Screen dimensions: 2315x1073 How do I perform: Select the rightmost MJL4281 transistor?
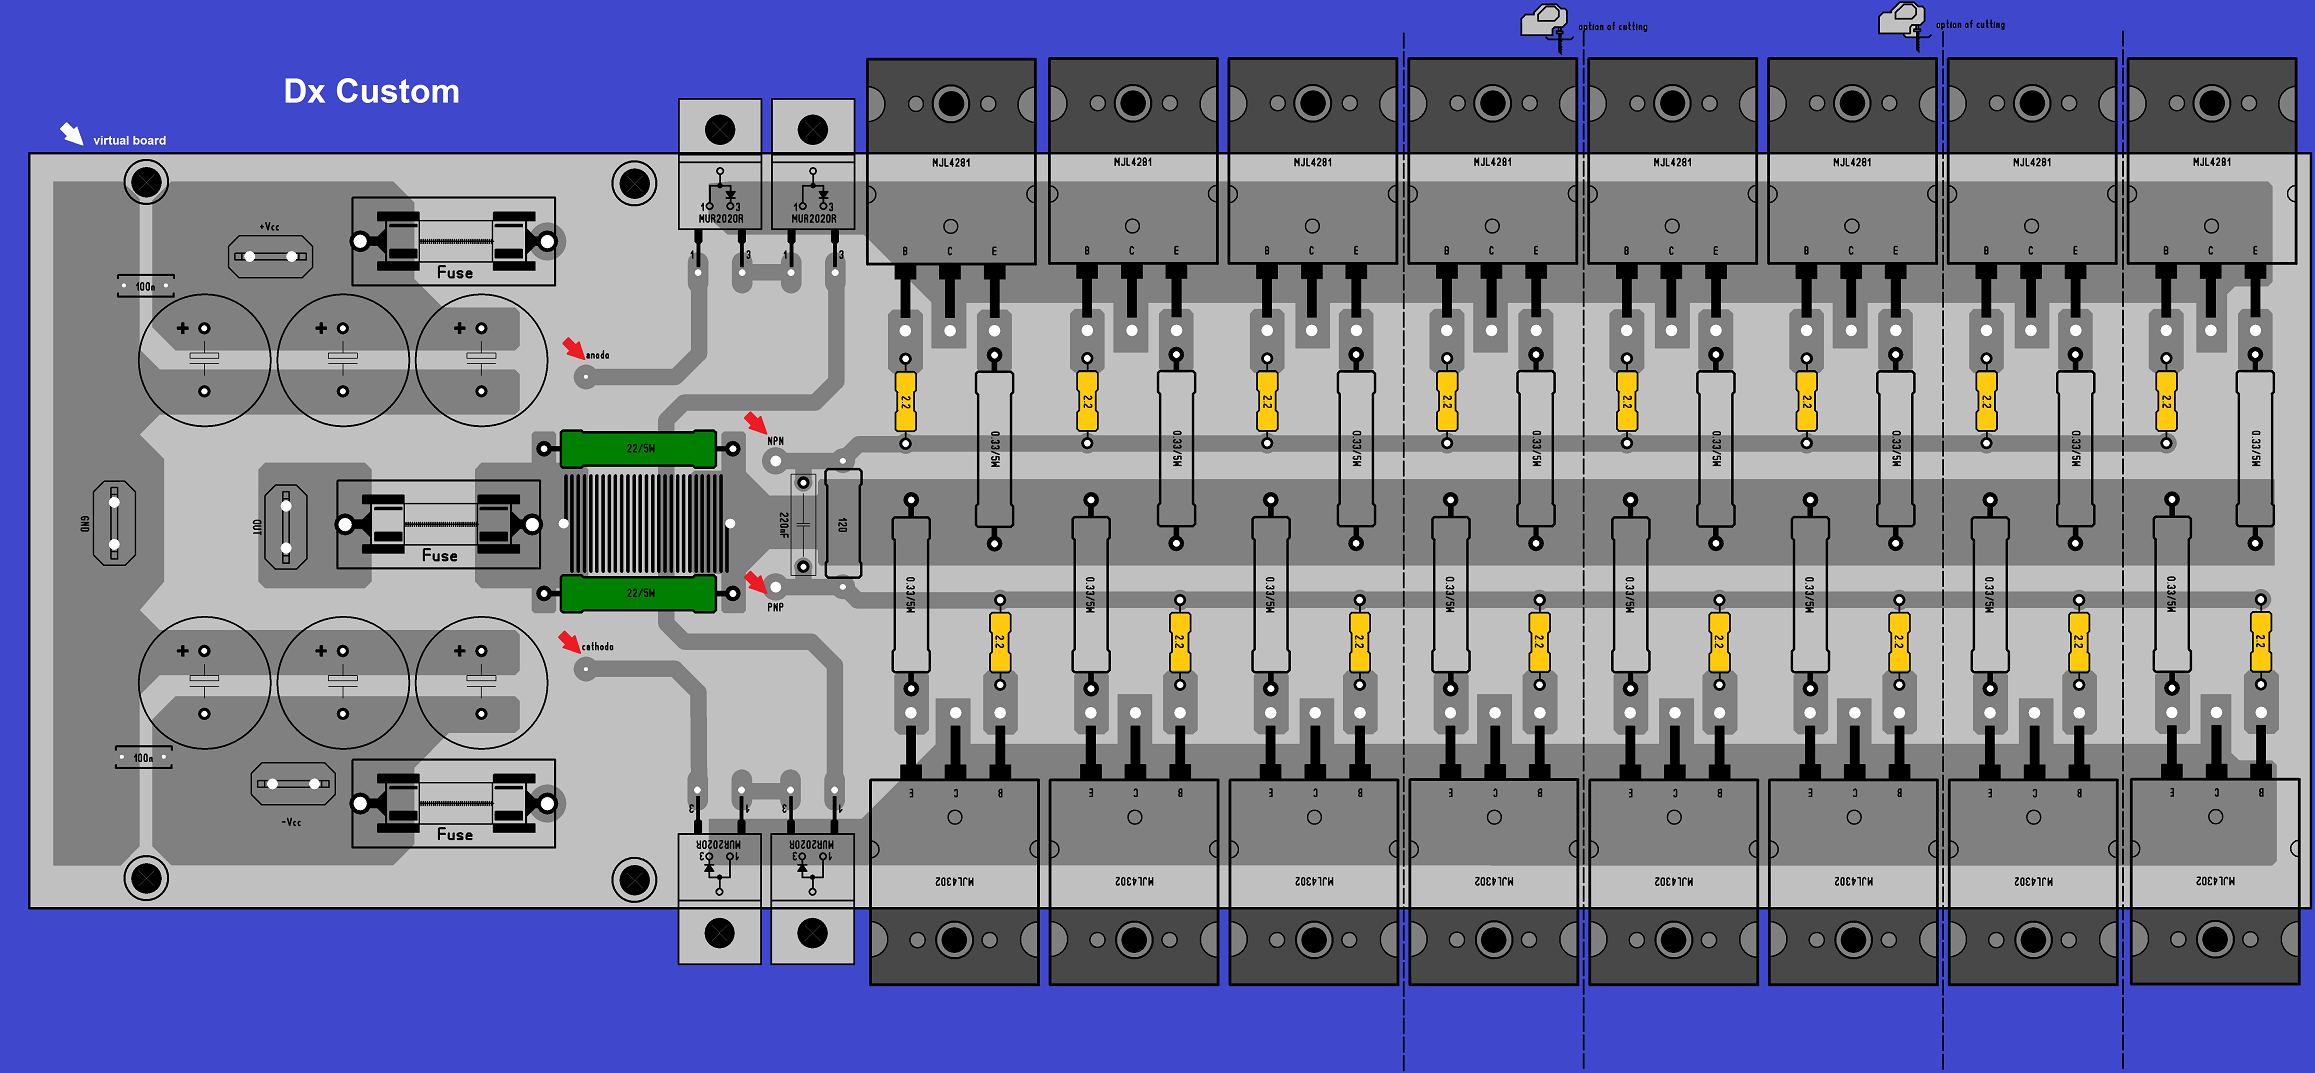(2211, 161)
